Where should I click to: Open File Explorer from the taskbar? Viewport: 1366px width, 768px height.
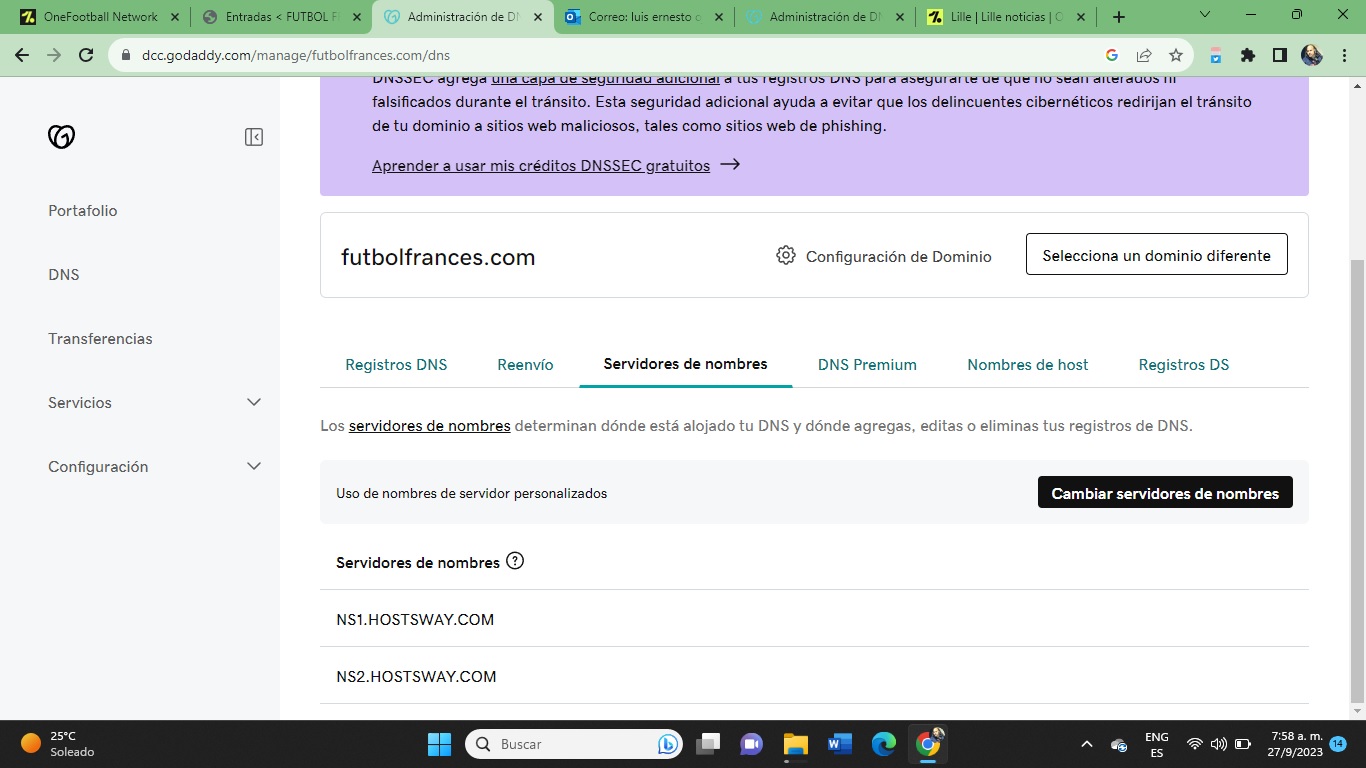(x=795, y=744)
